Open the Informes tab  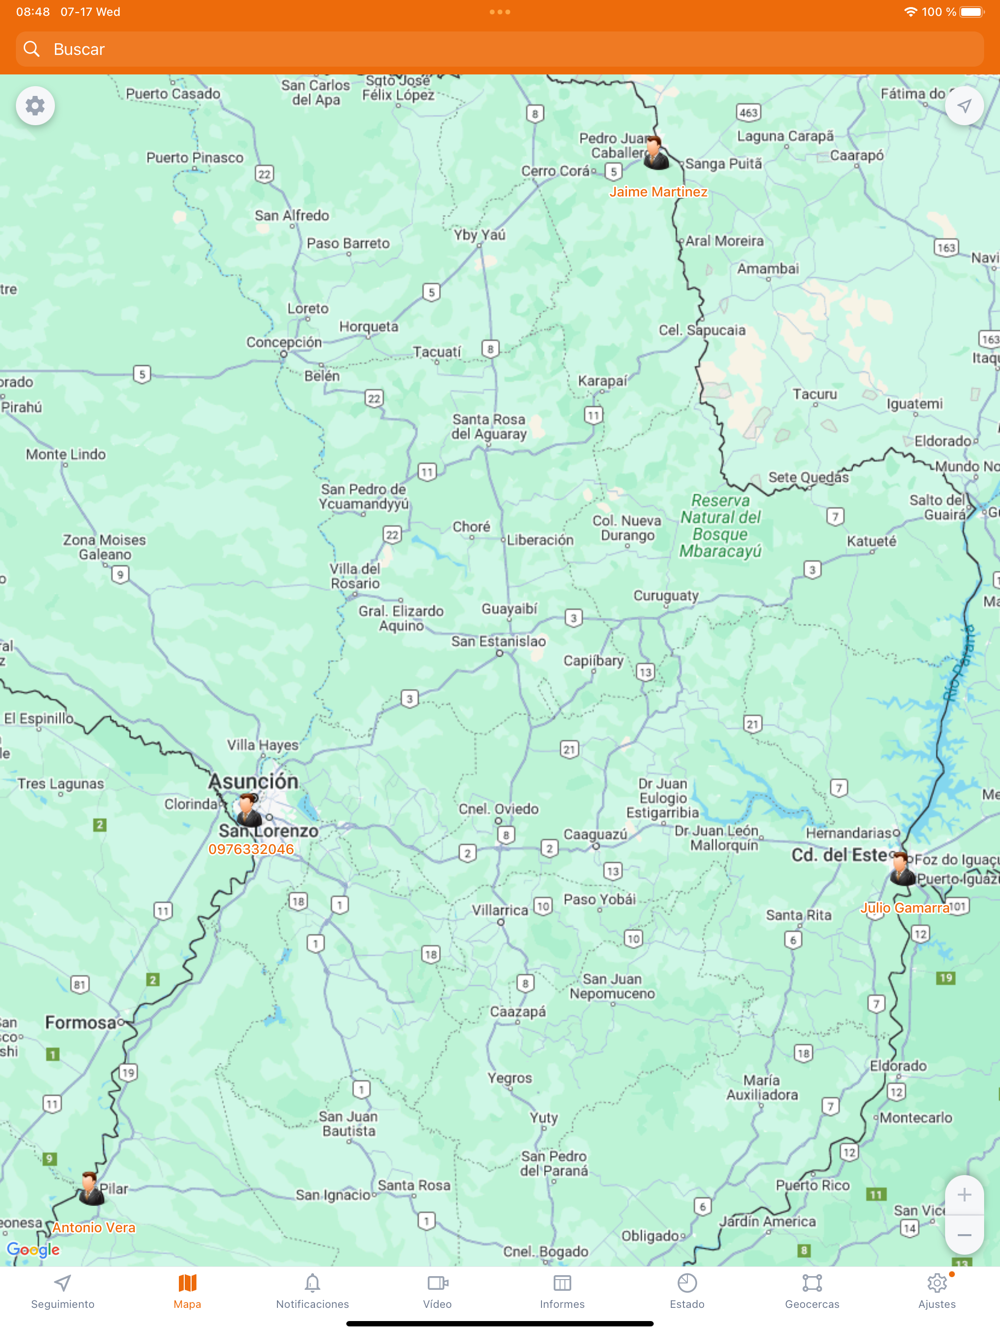pyautogui.click(x=562, y=1291)
